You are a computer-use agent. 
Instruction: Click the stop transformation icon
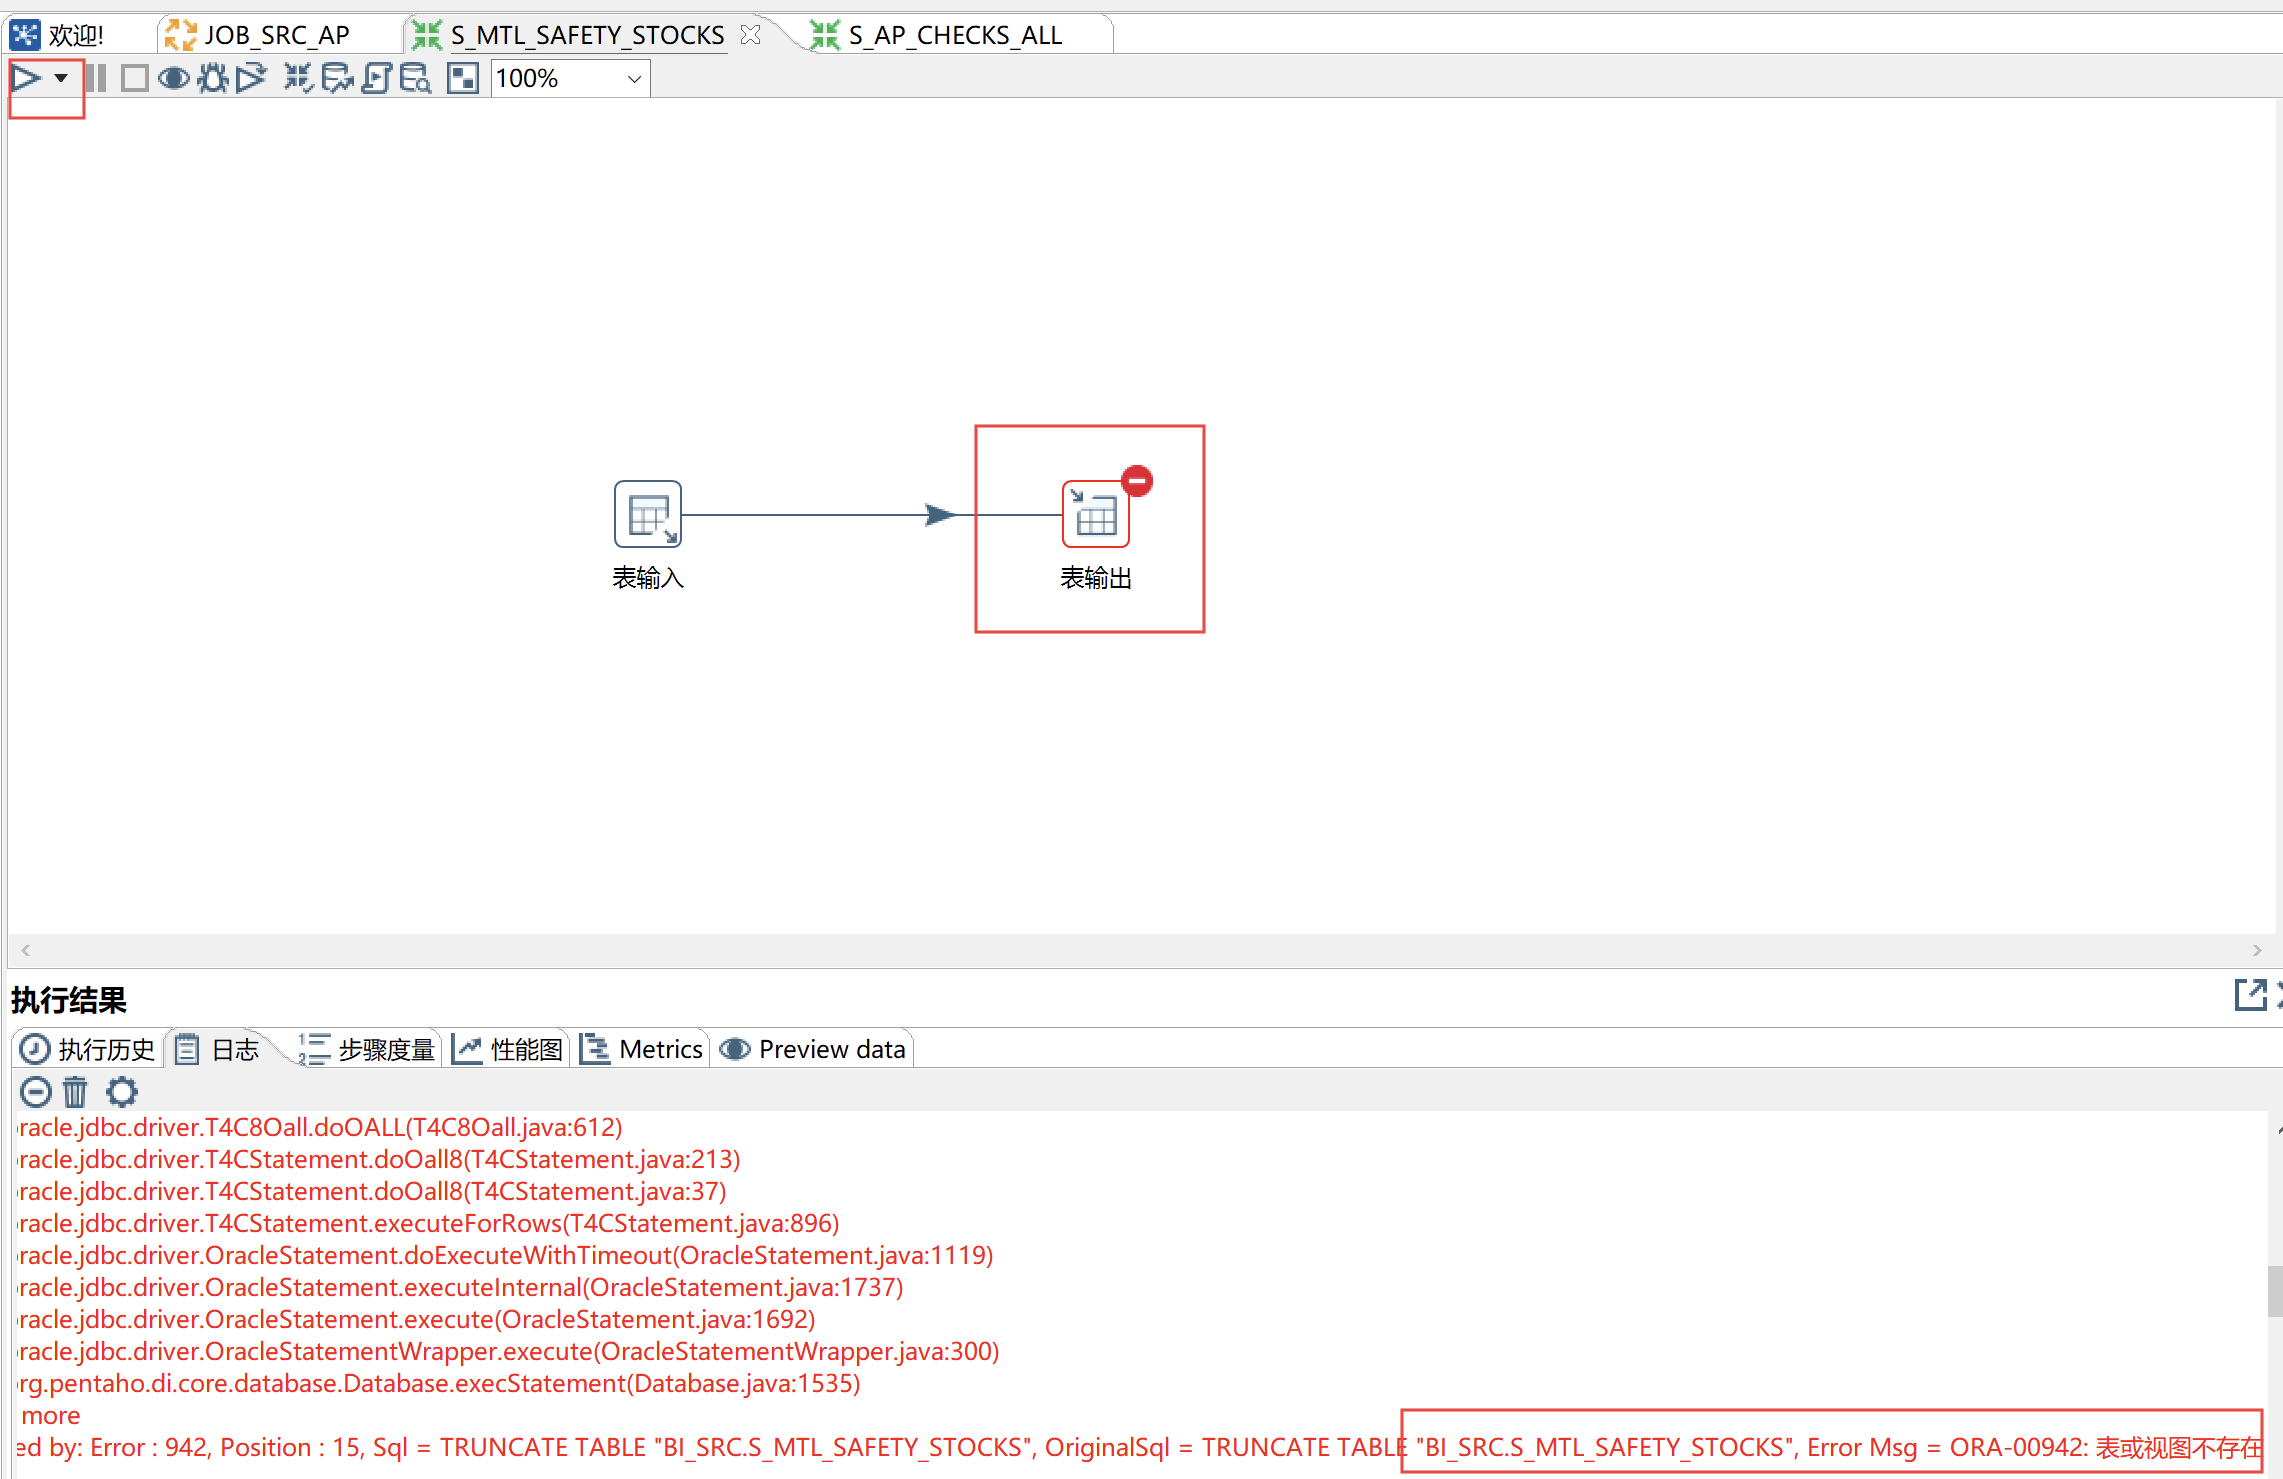click(x=134, y=78)
